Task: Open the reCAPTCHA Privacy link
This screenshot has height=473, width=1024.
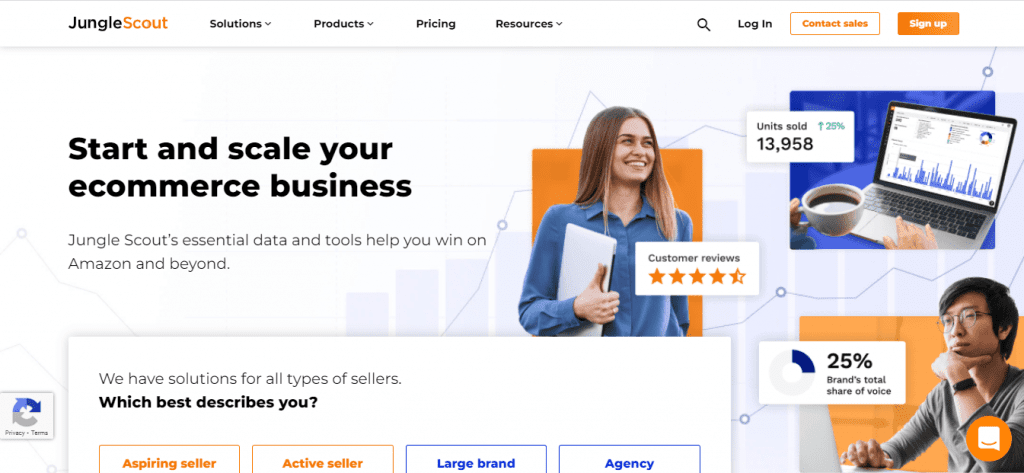Action: coord(14,433)
